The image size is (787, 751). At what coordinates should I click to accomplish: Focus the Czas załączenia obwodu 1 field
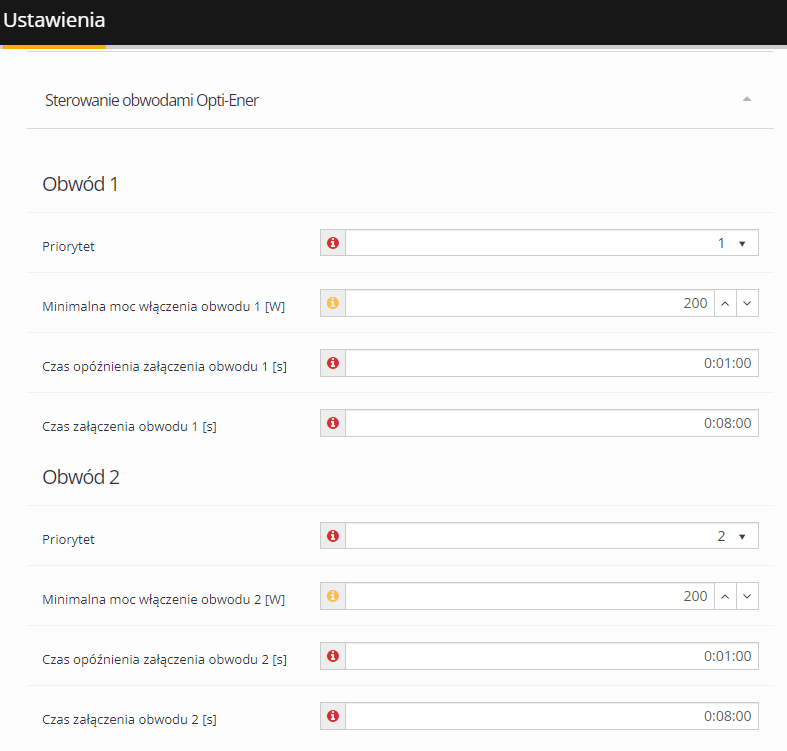(552, 423)
